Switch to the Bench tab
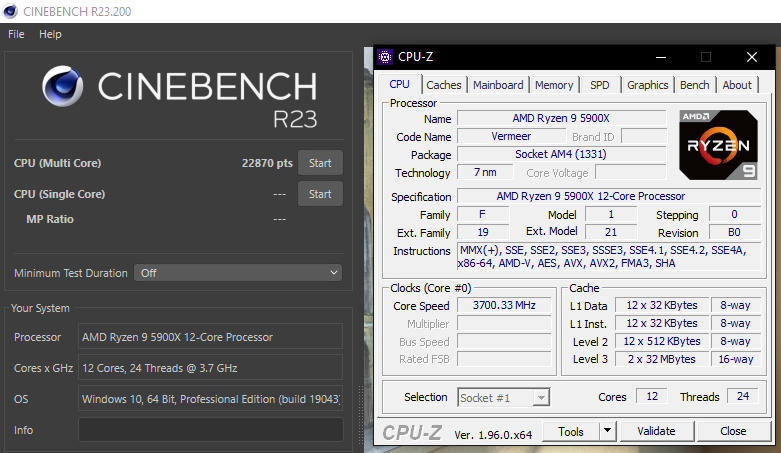 tap(695, 85)
